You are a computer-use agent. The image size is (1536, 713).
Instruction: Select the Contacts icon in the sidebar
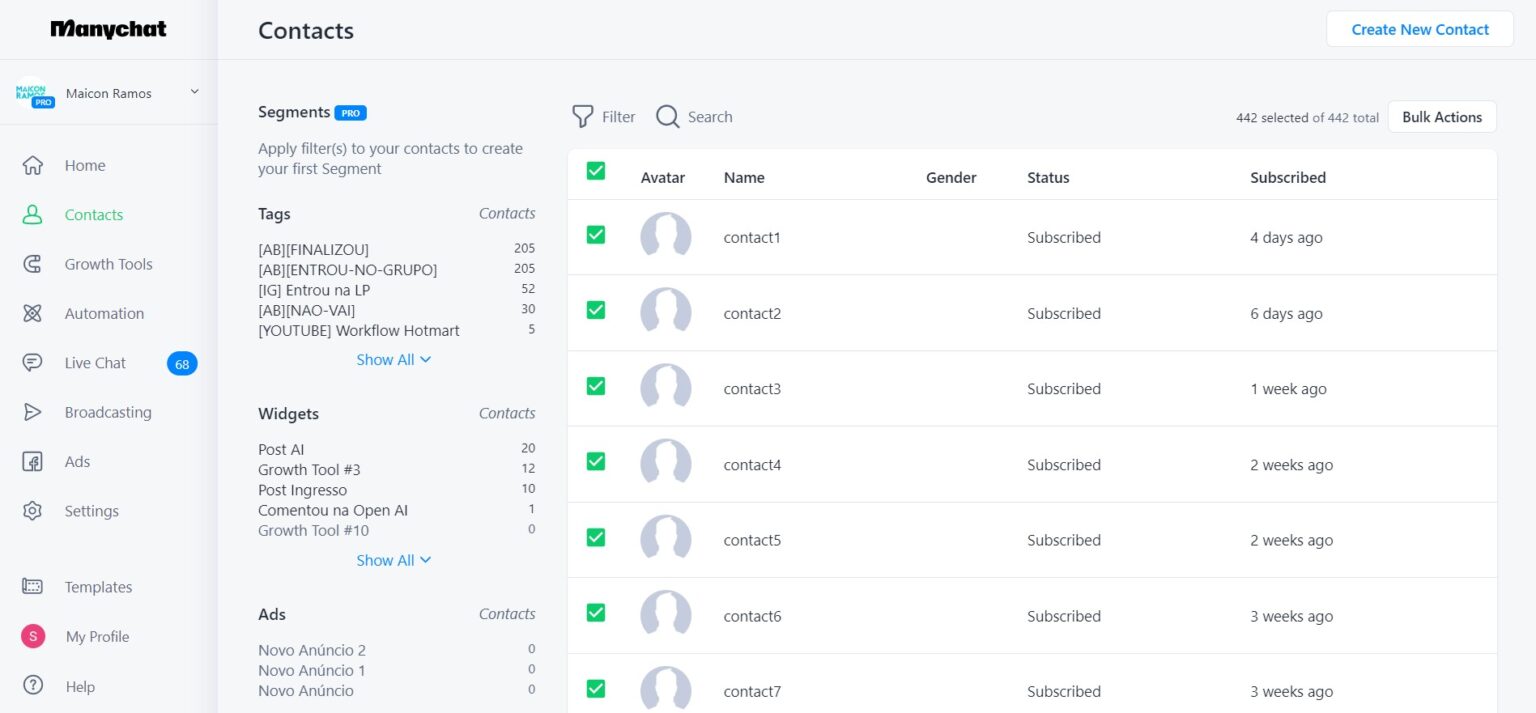click(x=93, y=214)
